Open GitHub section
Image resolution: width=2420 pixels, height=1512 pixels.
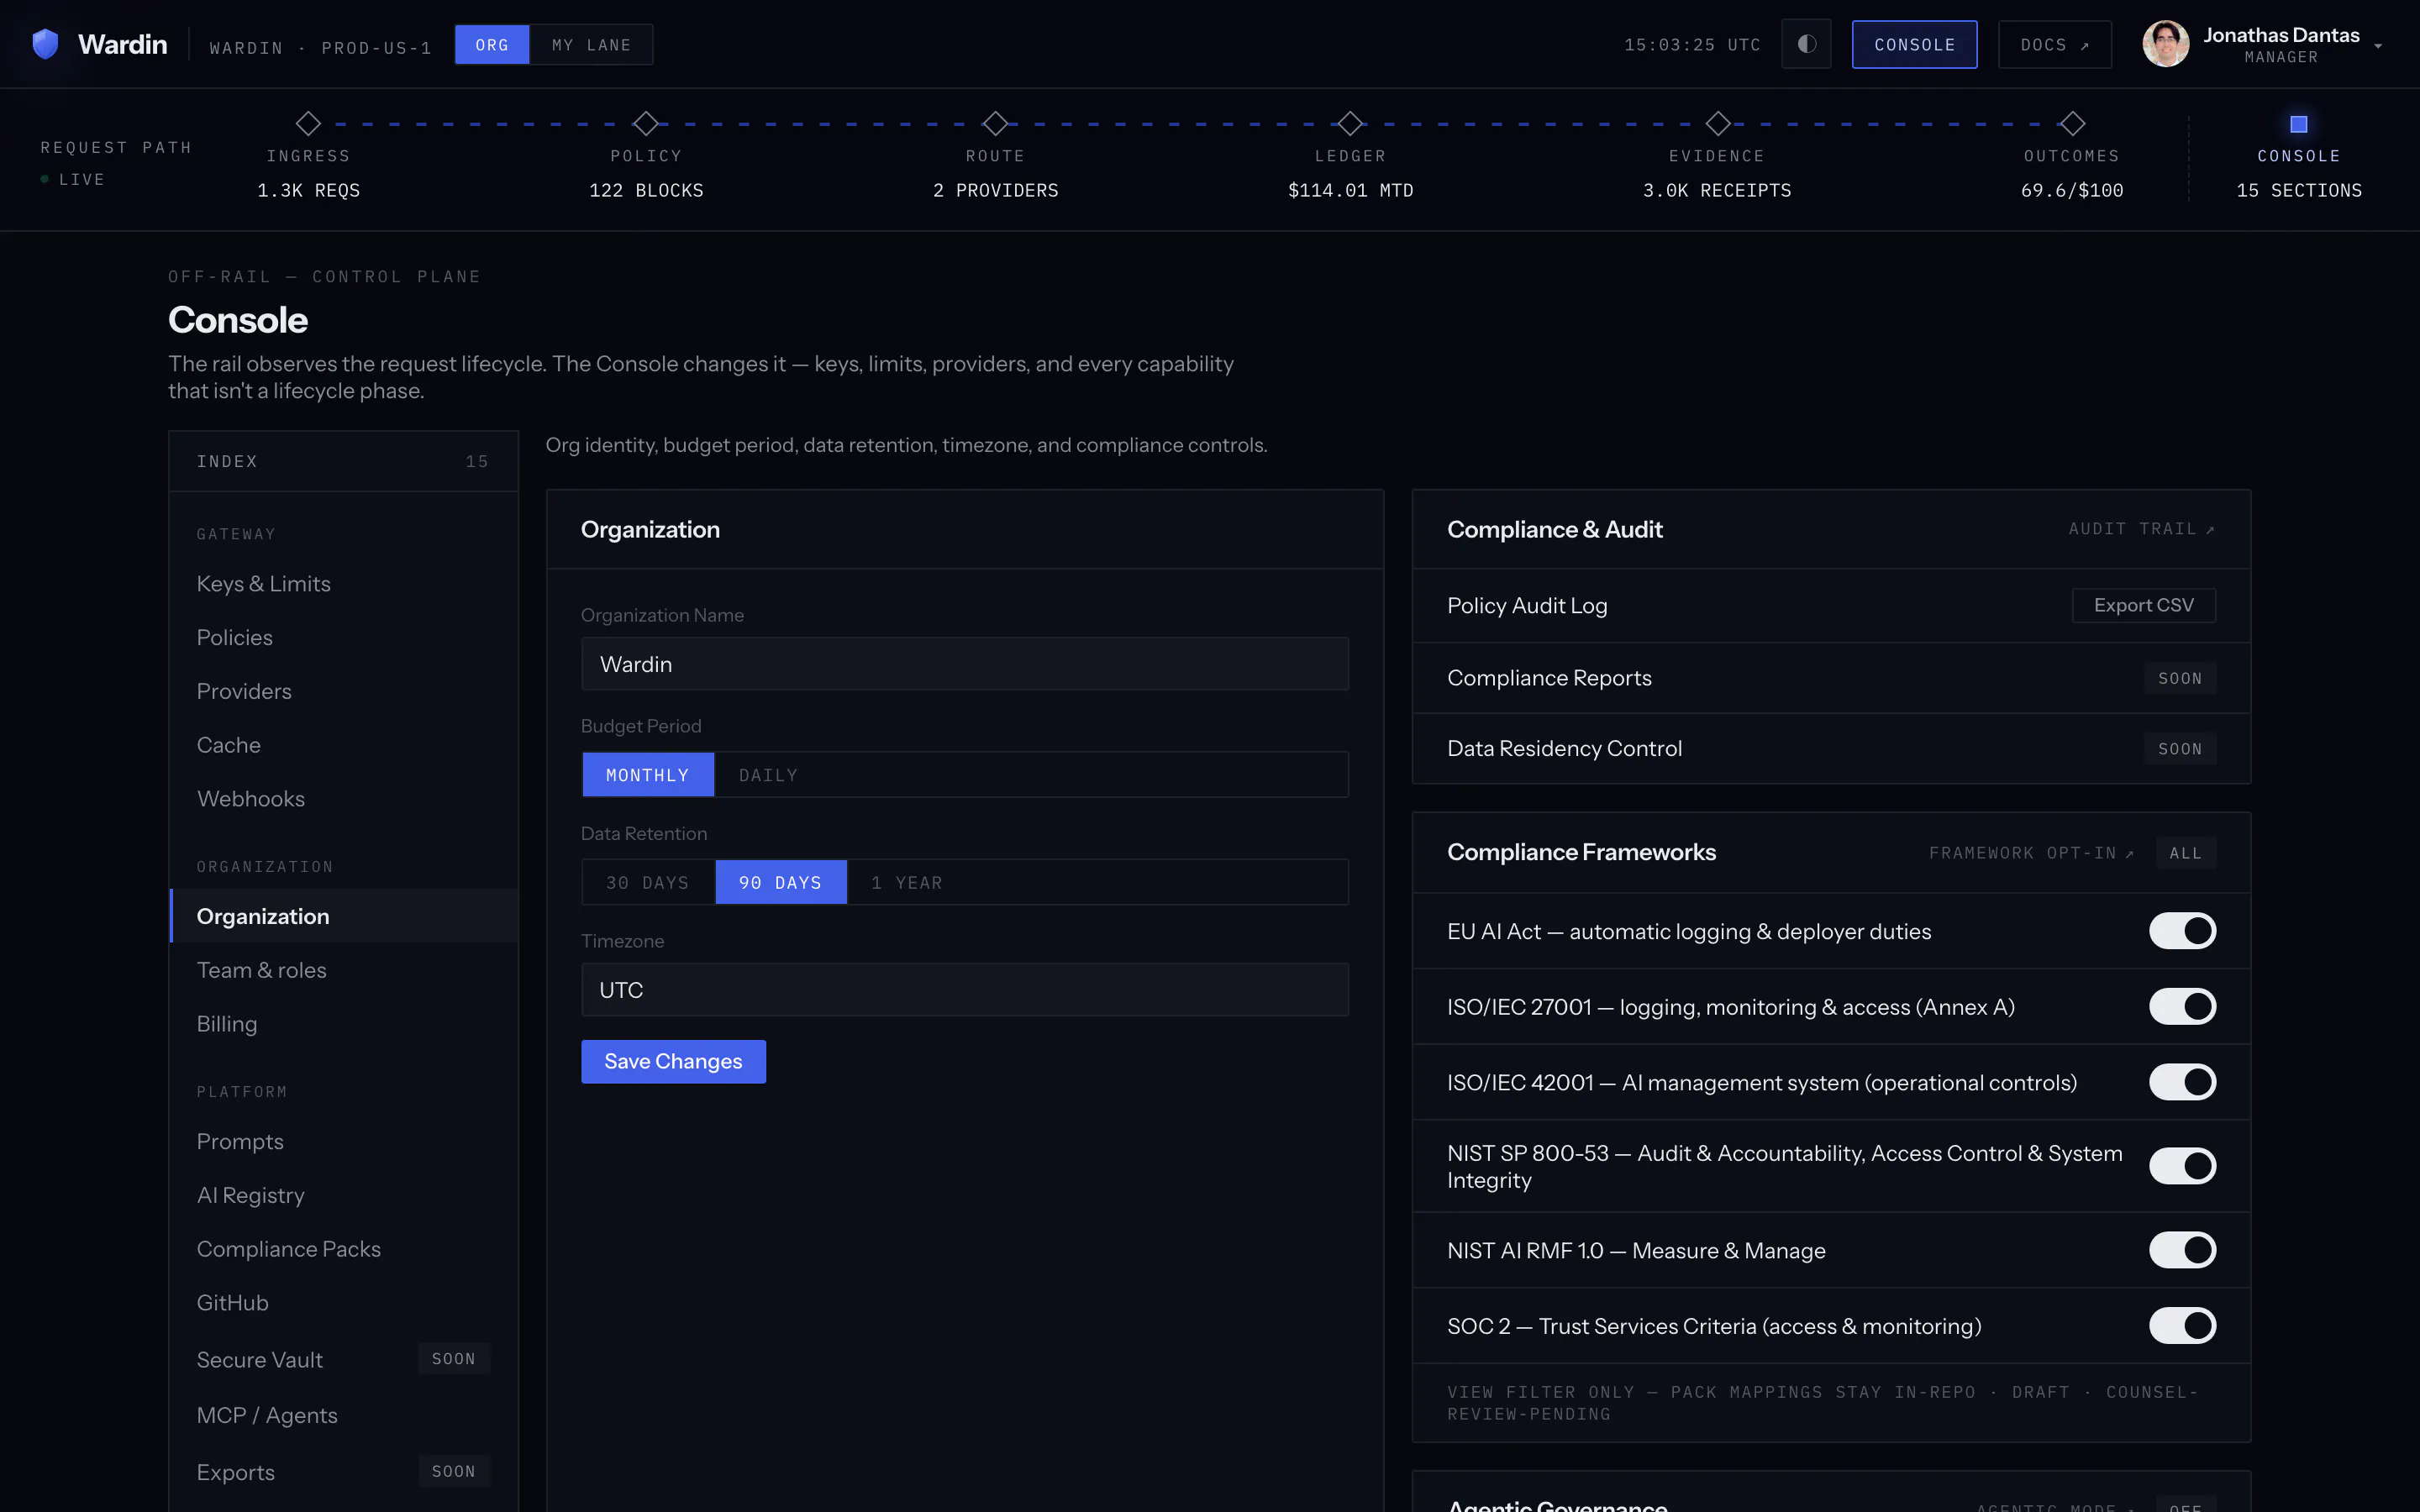point(343,1304)
